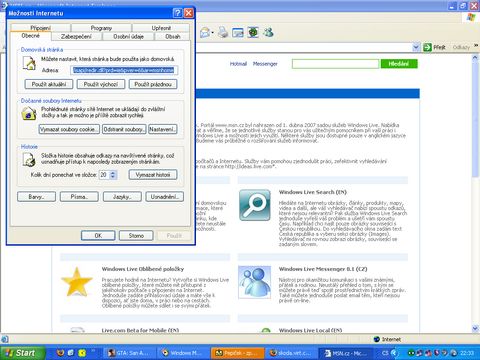Open the Písma fonts dialog
480x360 pixels.
[79, 197]
